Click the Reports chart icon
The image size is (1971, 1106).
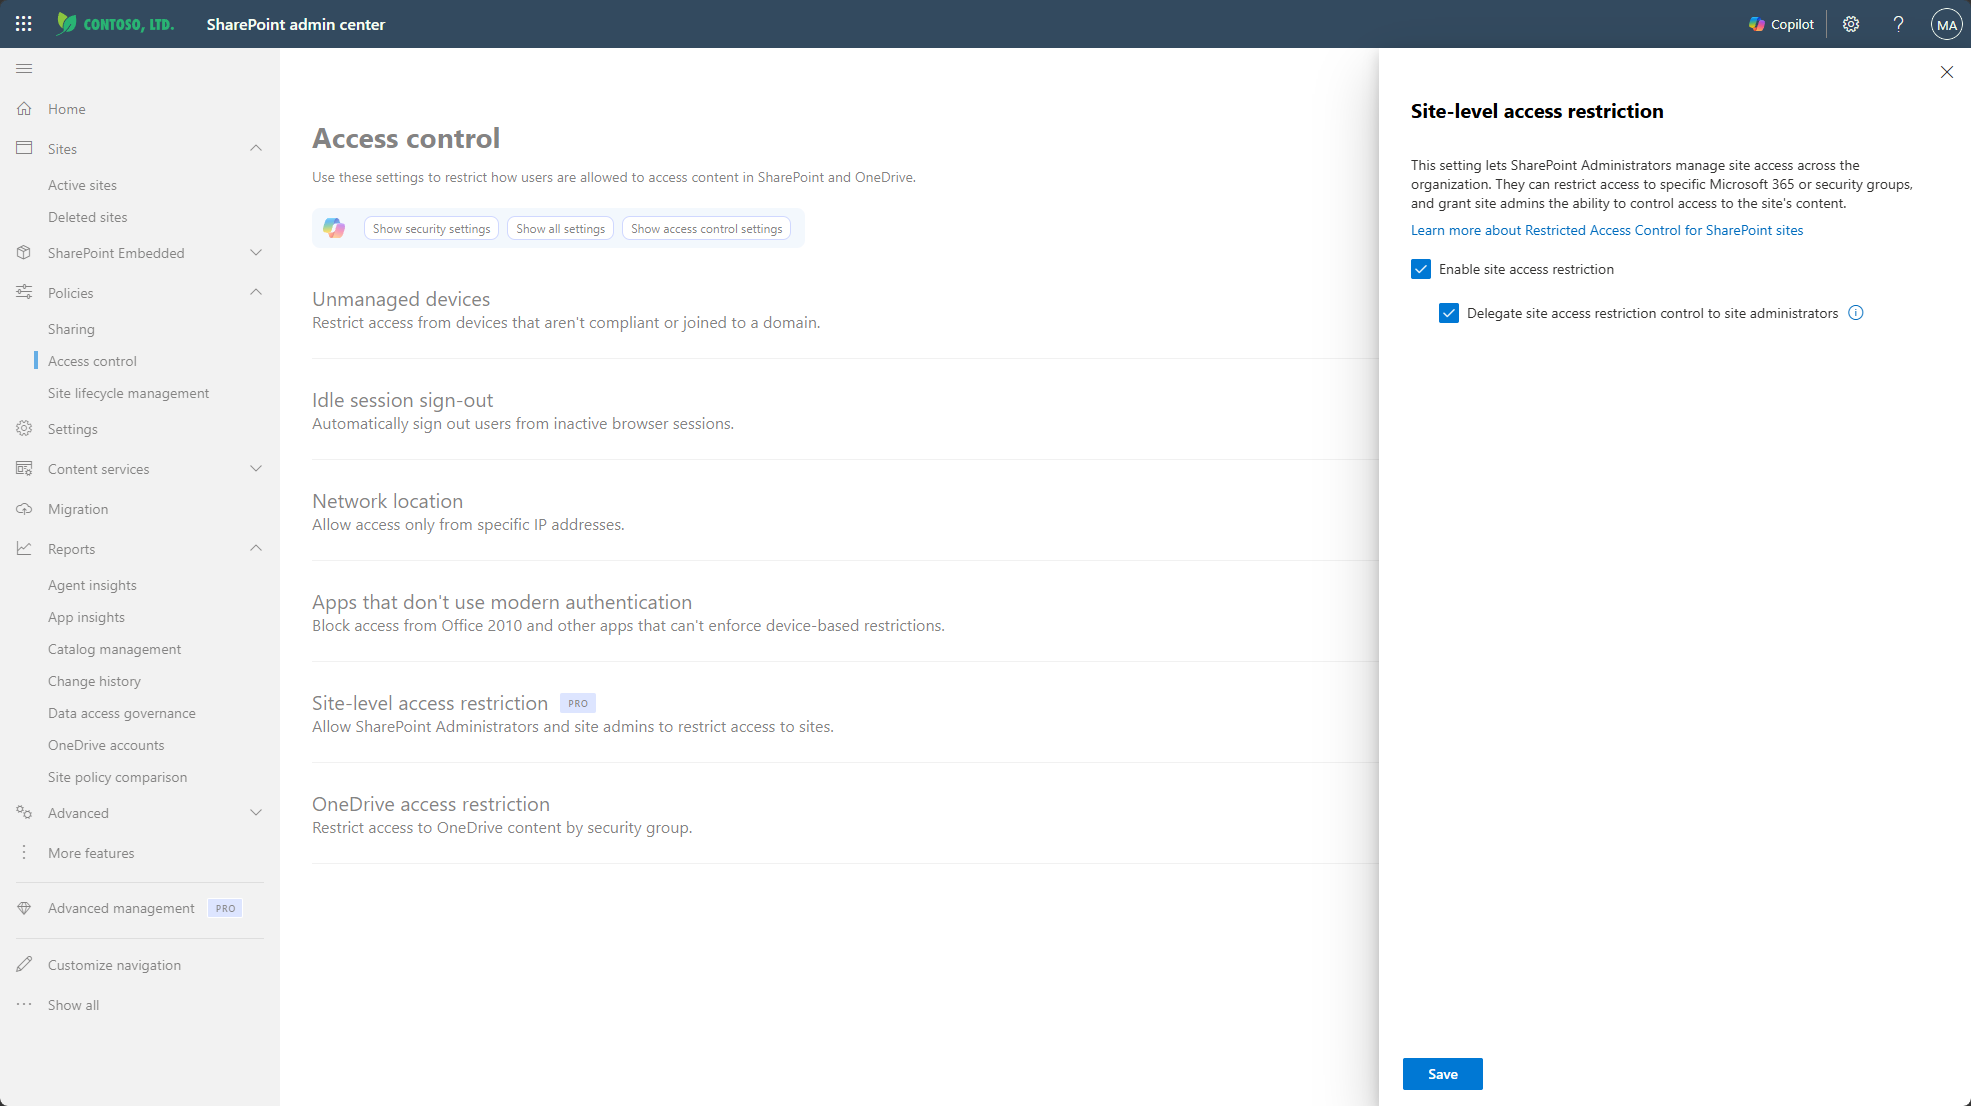pos(25,549)
